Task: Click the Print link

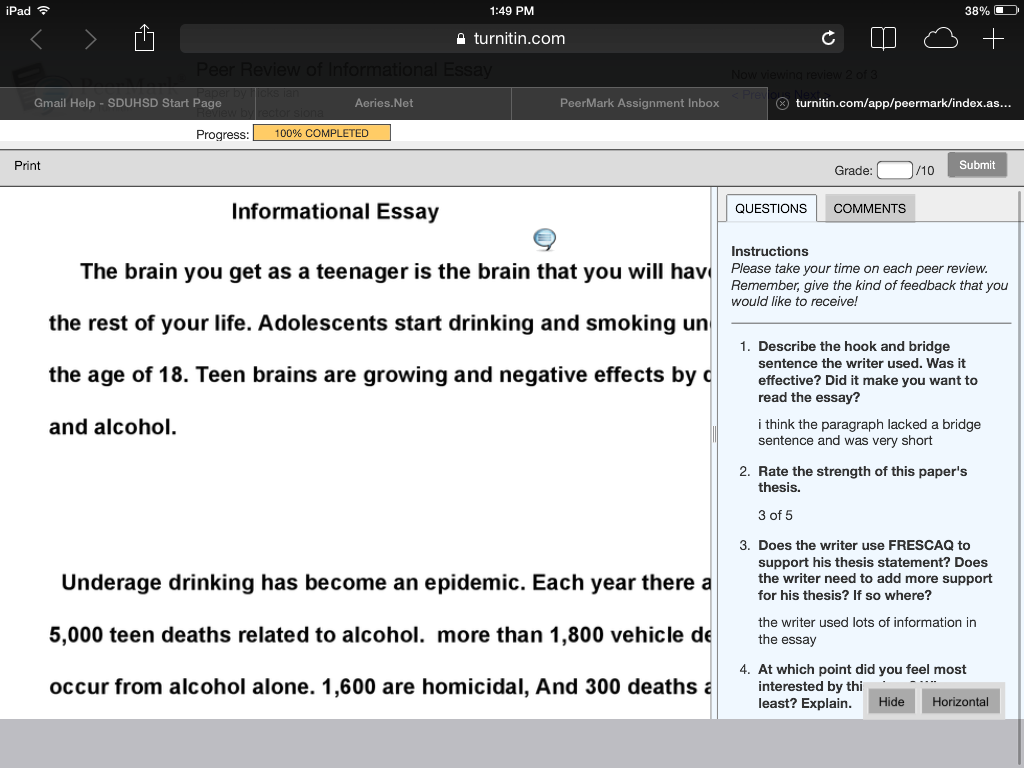Action: [27, 166]
